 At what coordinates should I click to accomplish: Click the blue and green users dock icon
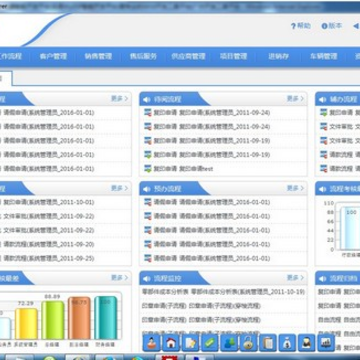(229, 343)
